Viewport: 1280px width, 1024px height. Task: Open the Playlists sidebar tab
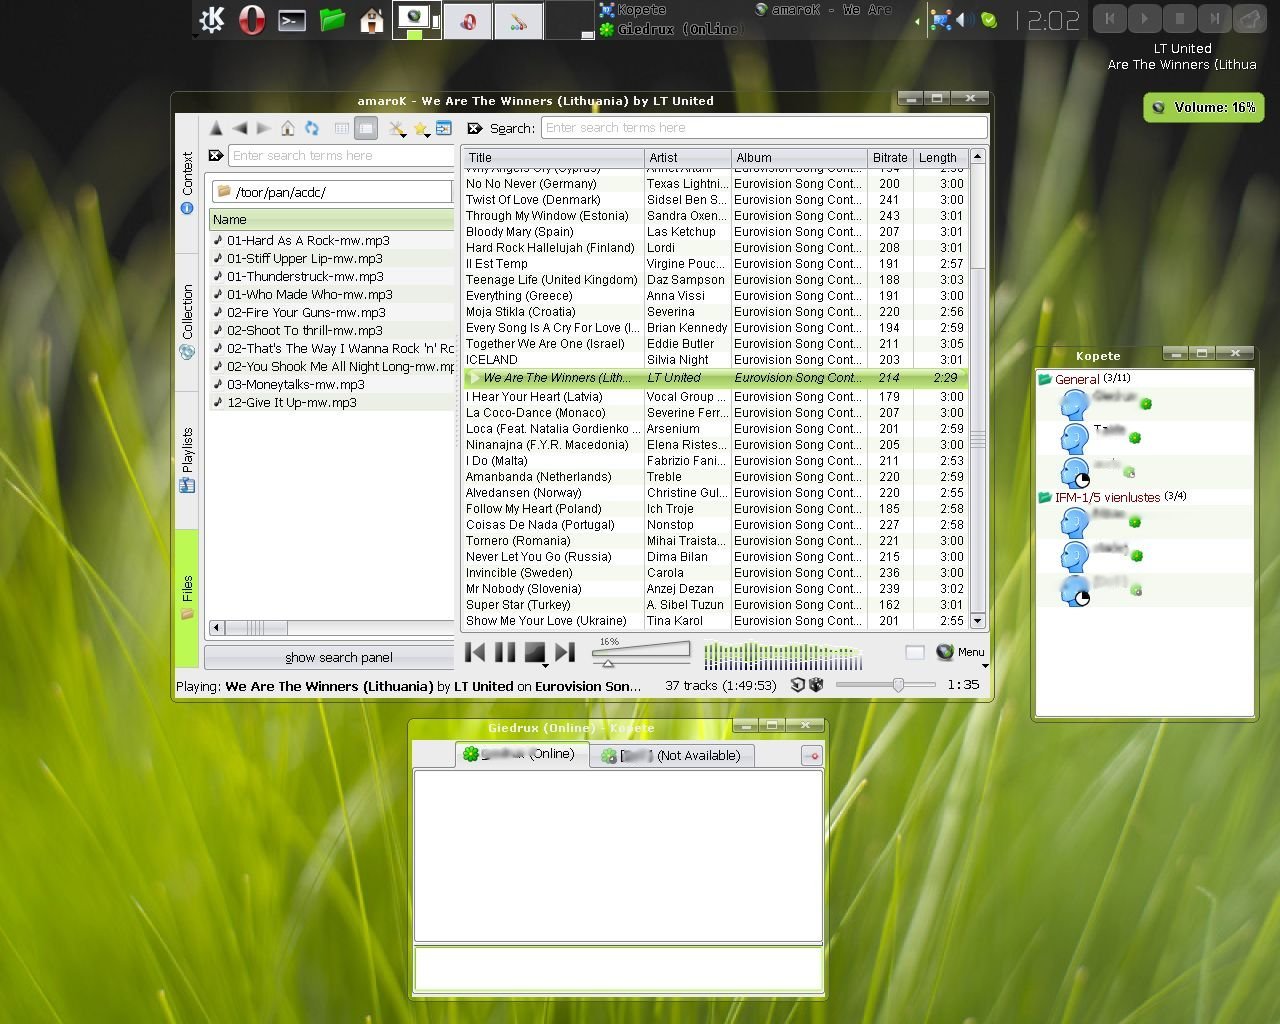pos(187,459)
